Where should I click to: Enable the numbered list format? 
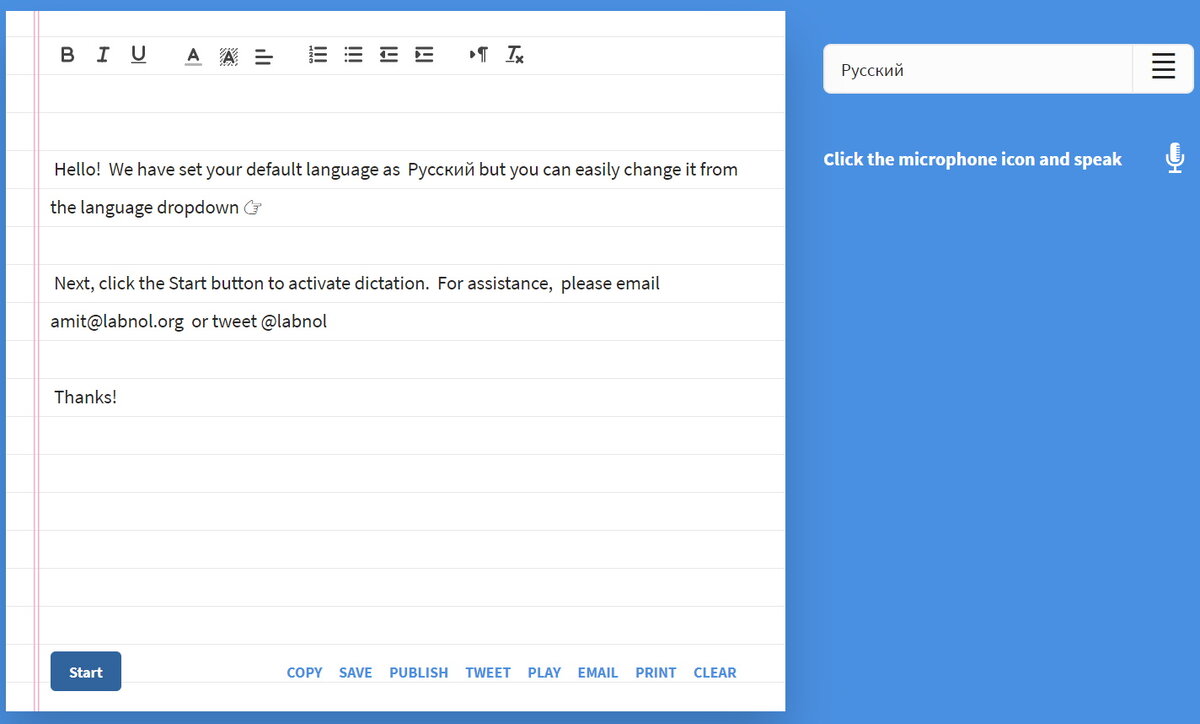pos(317,55)
